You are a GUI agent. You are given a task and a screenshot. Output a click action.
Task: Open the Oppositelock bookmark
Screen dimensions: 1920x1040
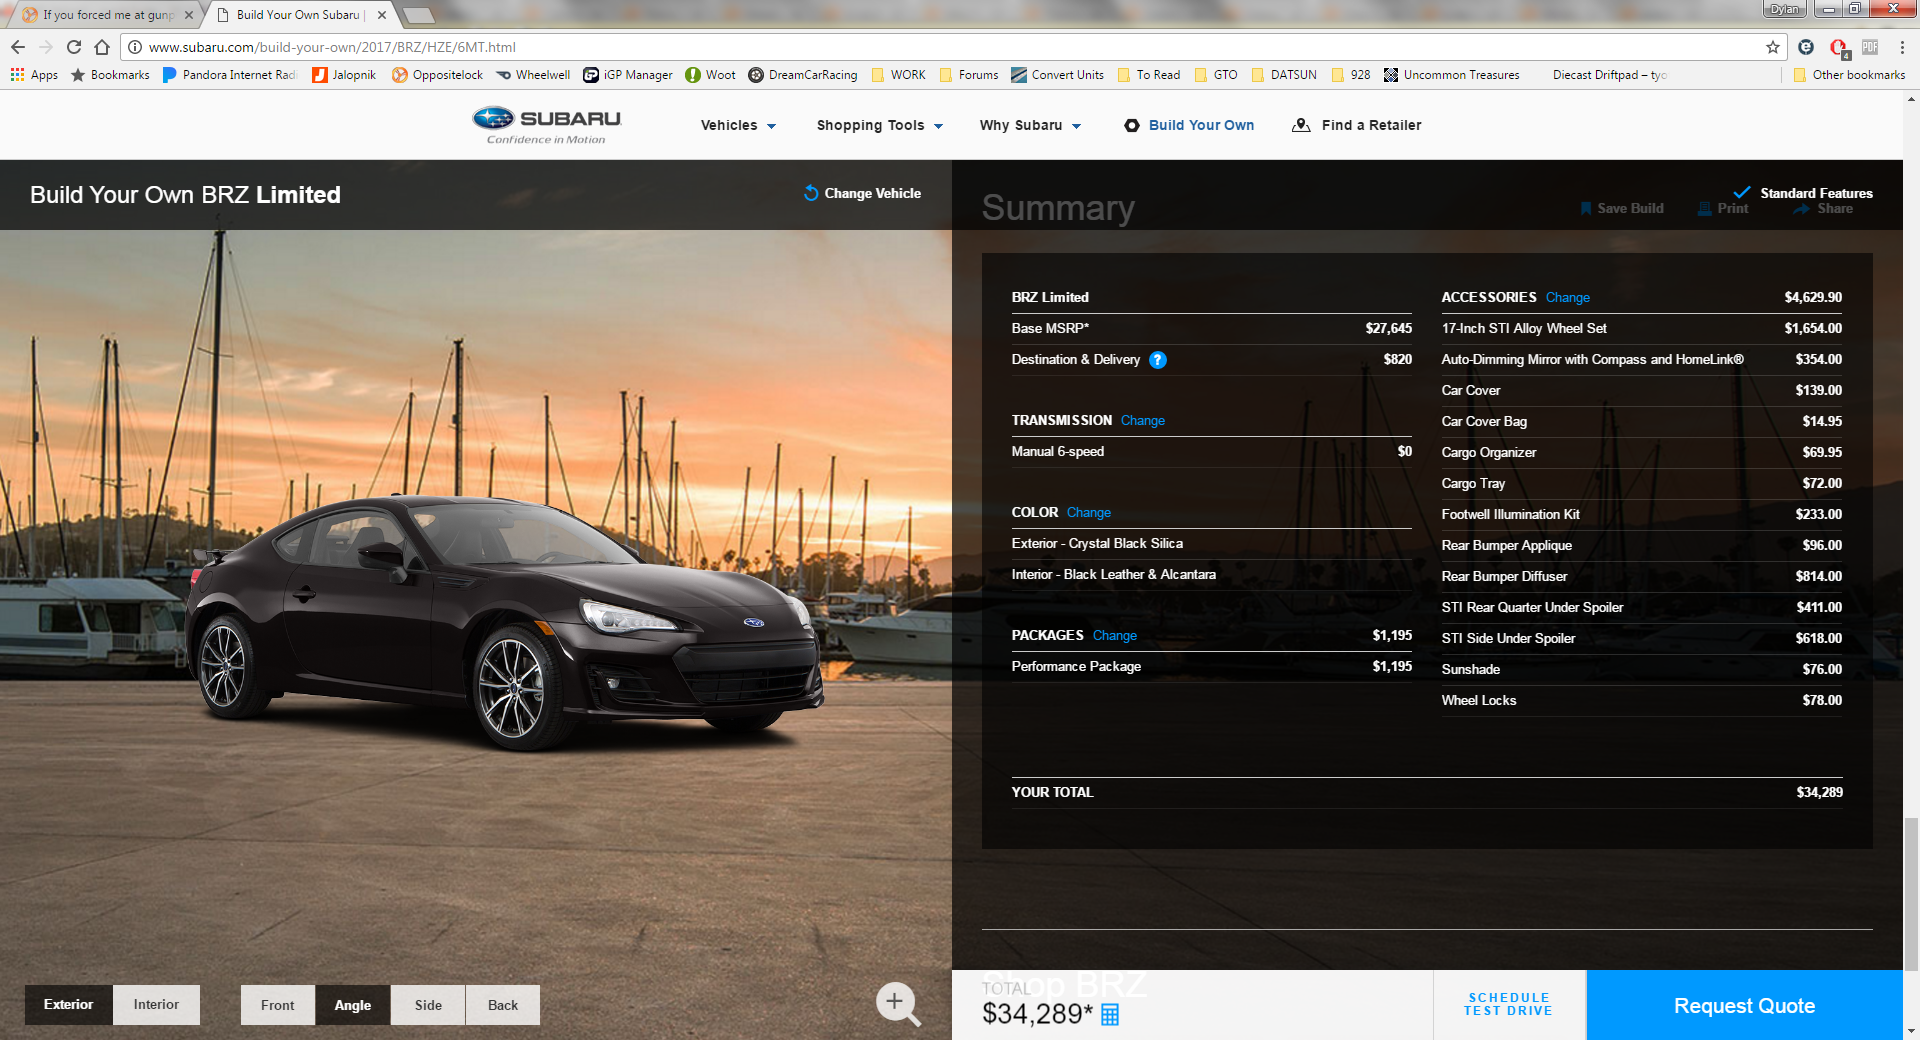tap(437, 75)
